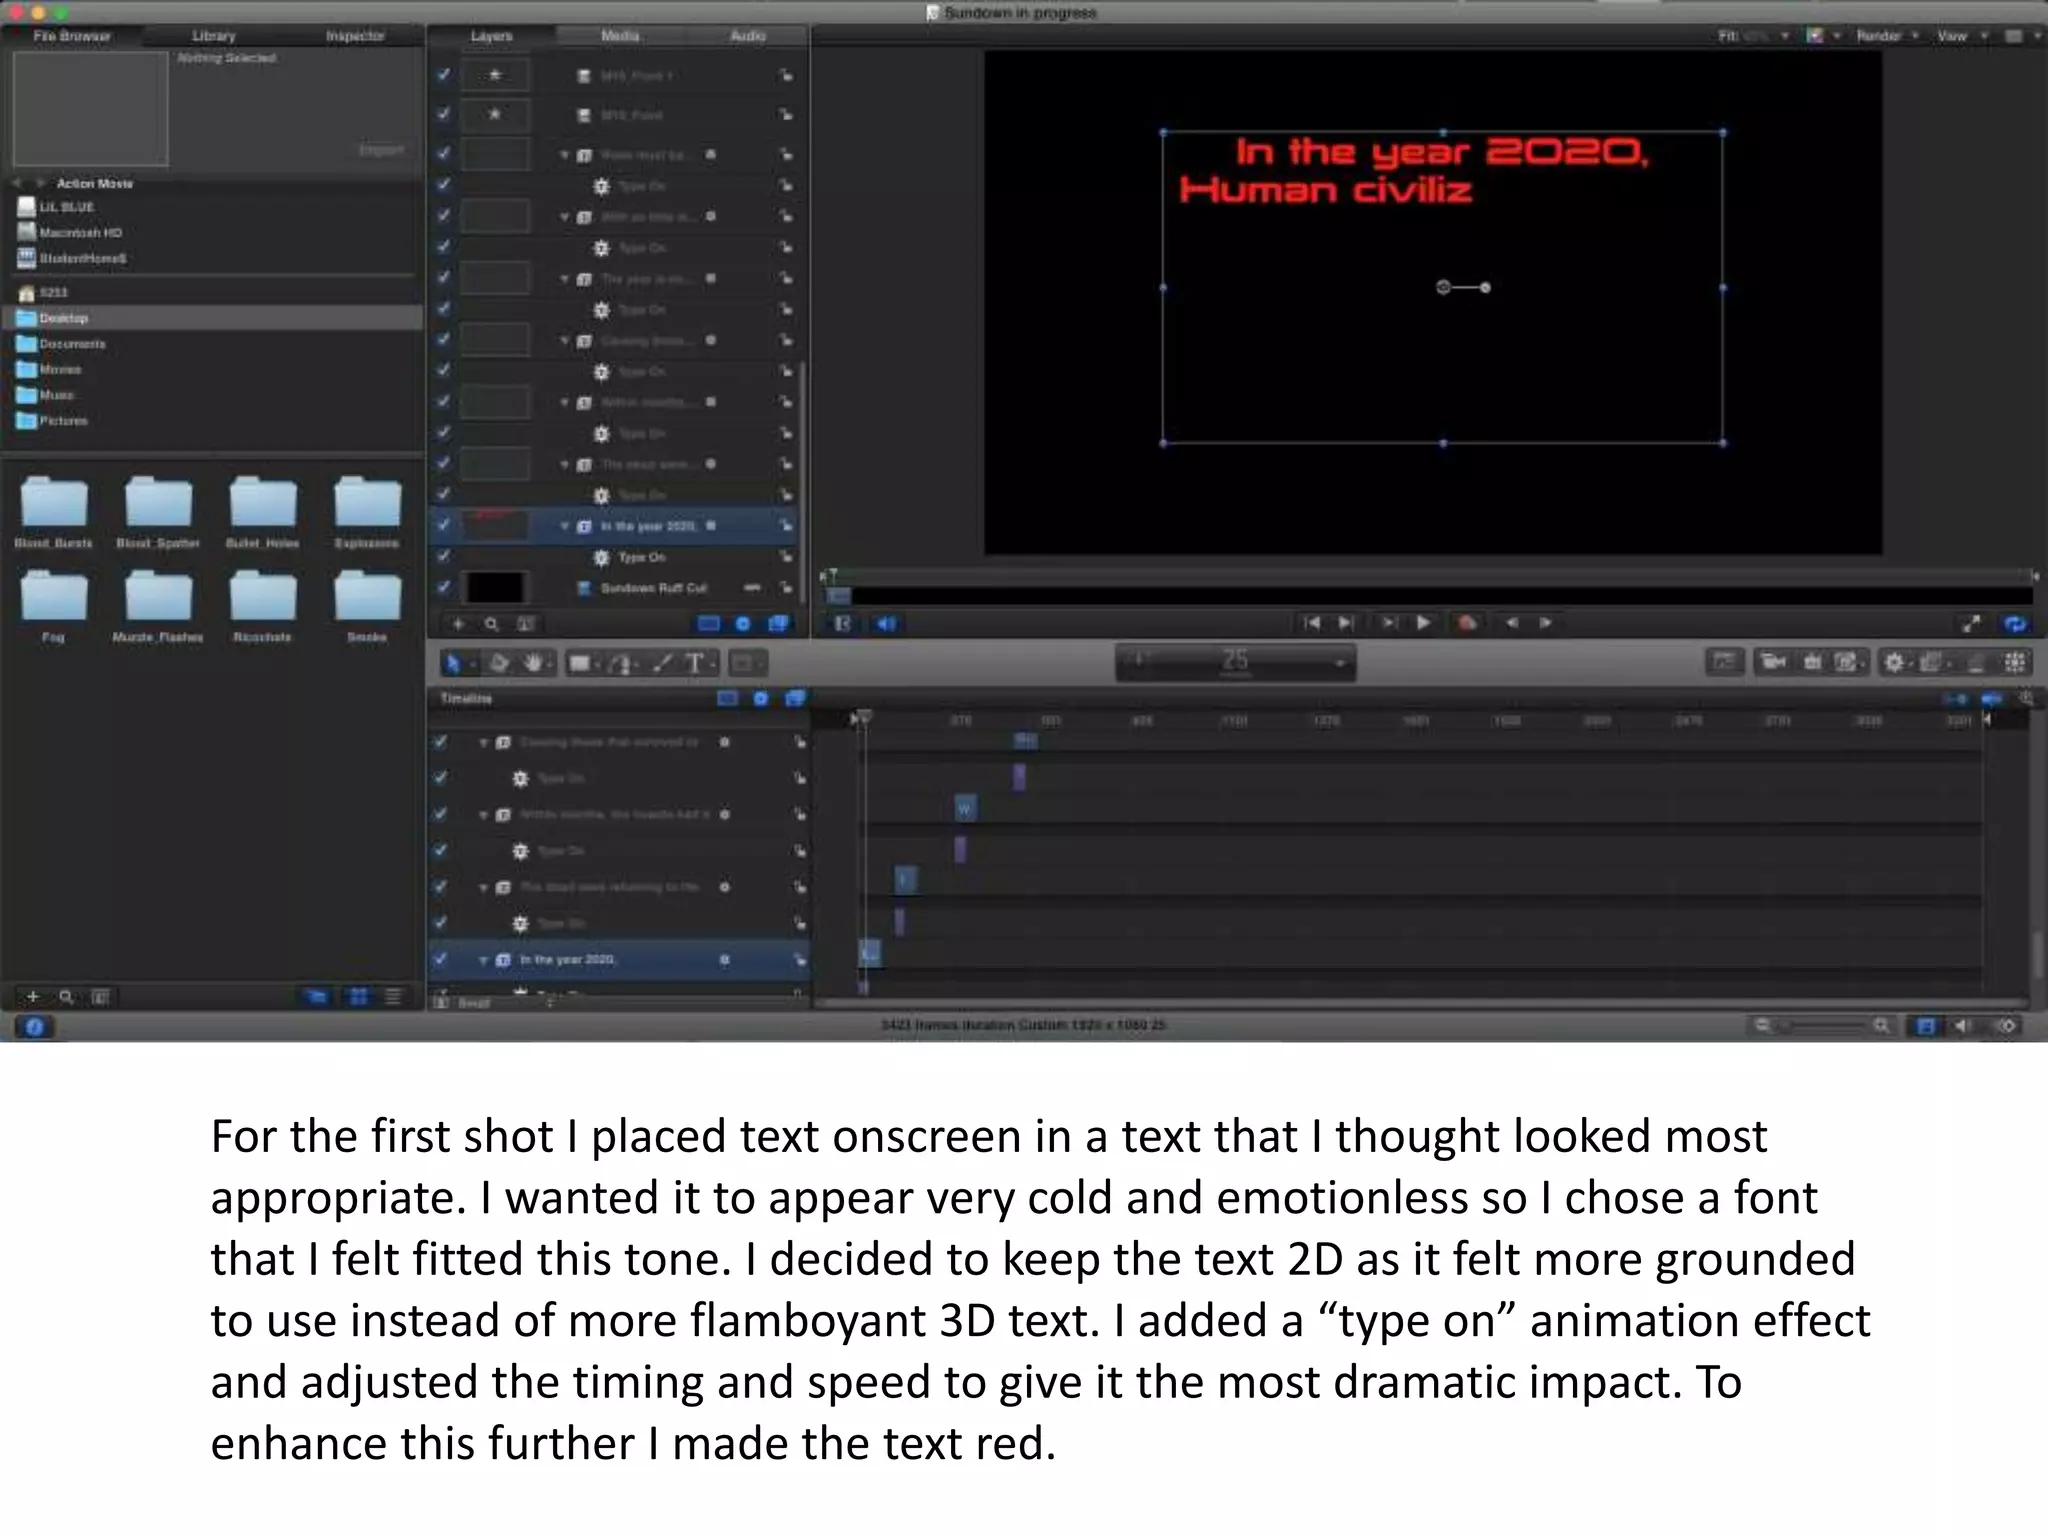The image size is (2048, 1536).
Task: Switch to the Library tab
Action: [213, 36]
